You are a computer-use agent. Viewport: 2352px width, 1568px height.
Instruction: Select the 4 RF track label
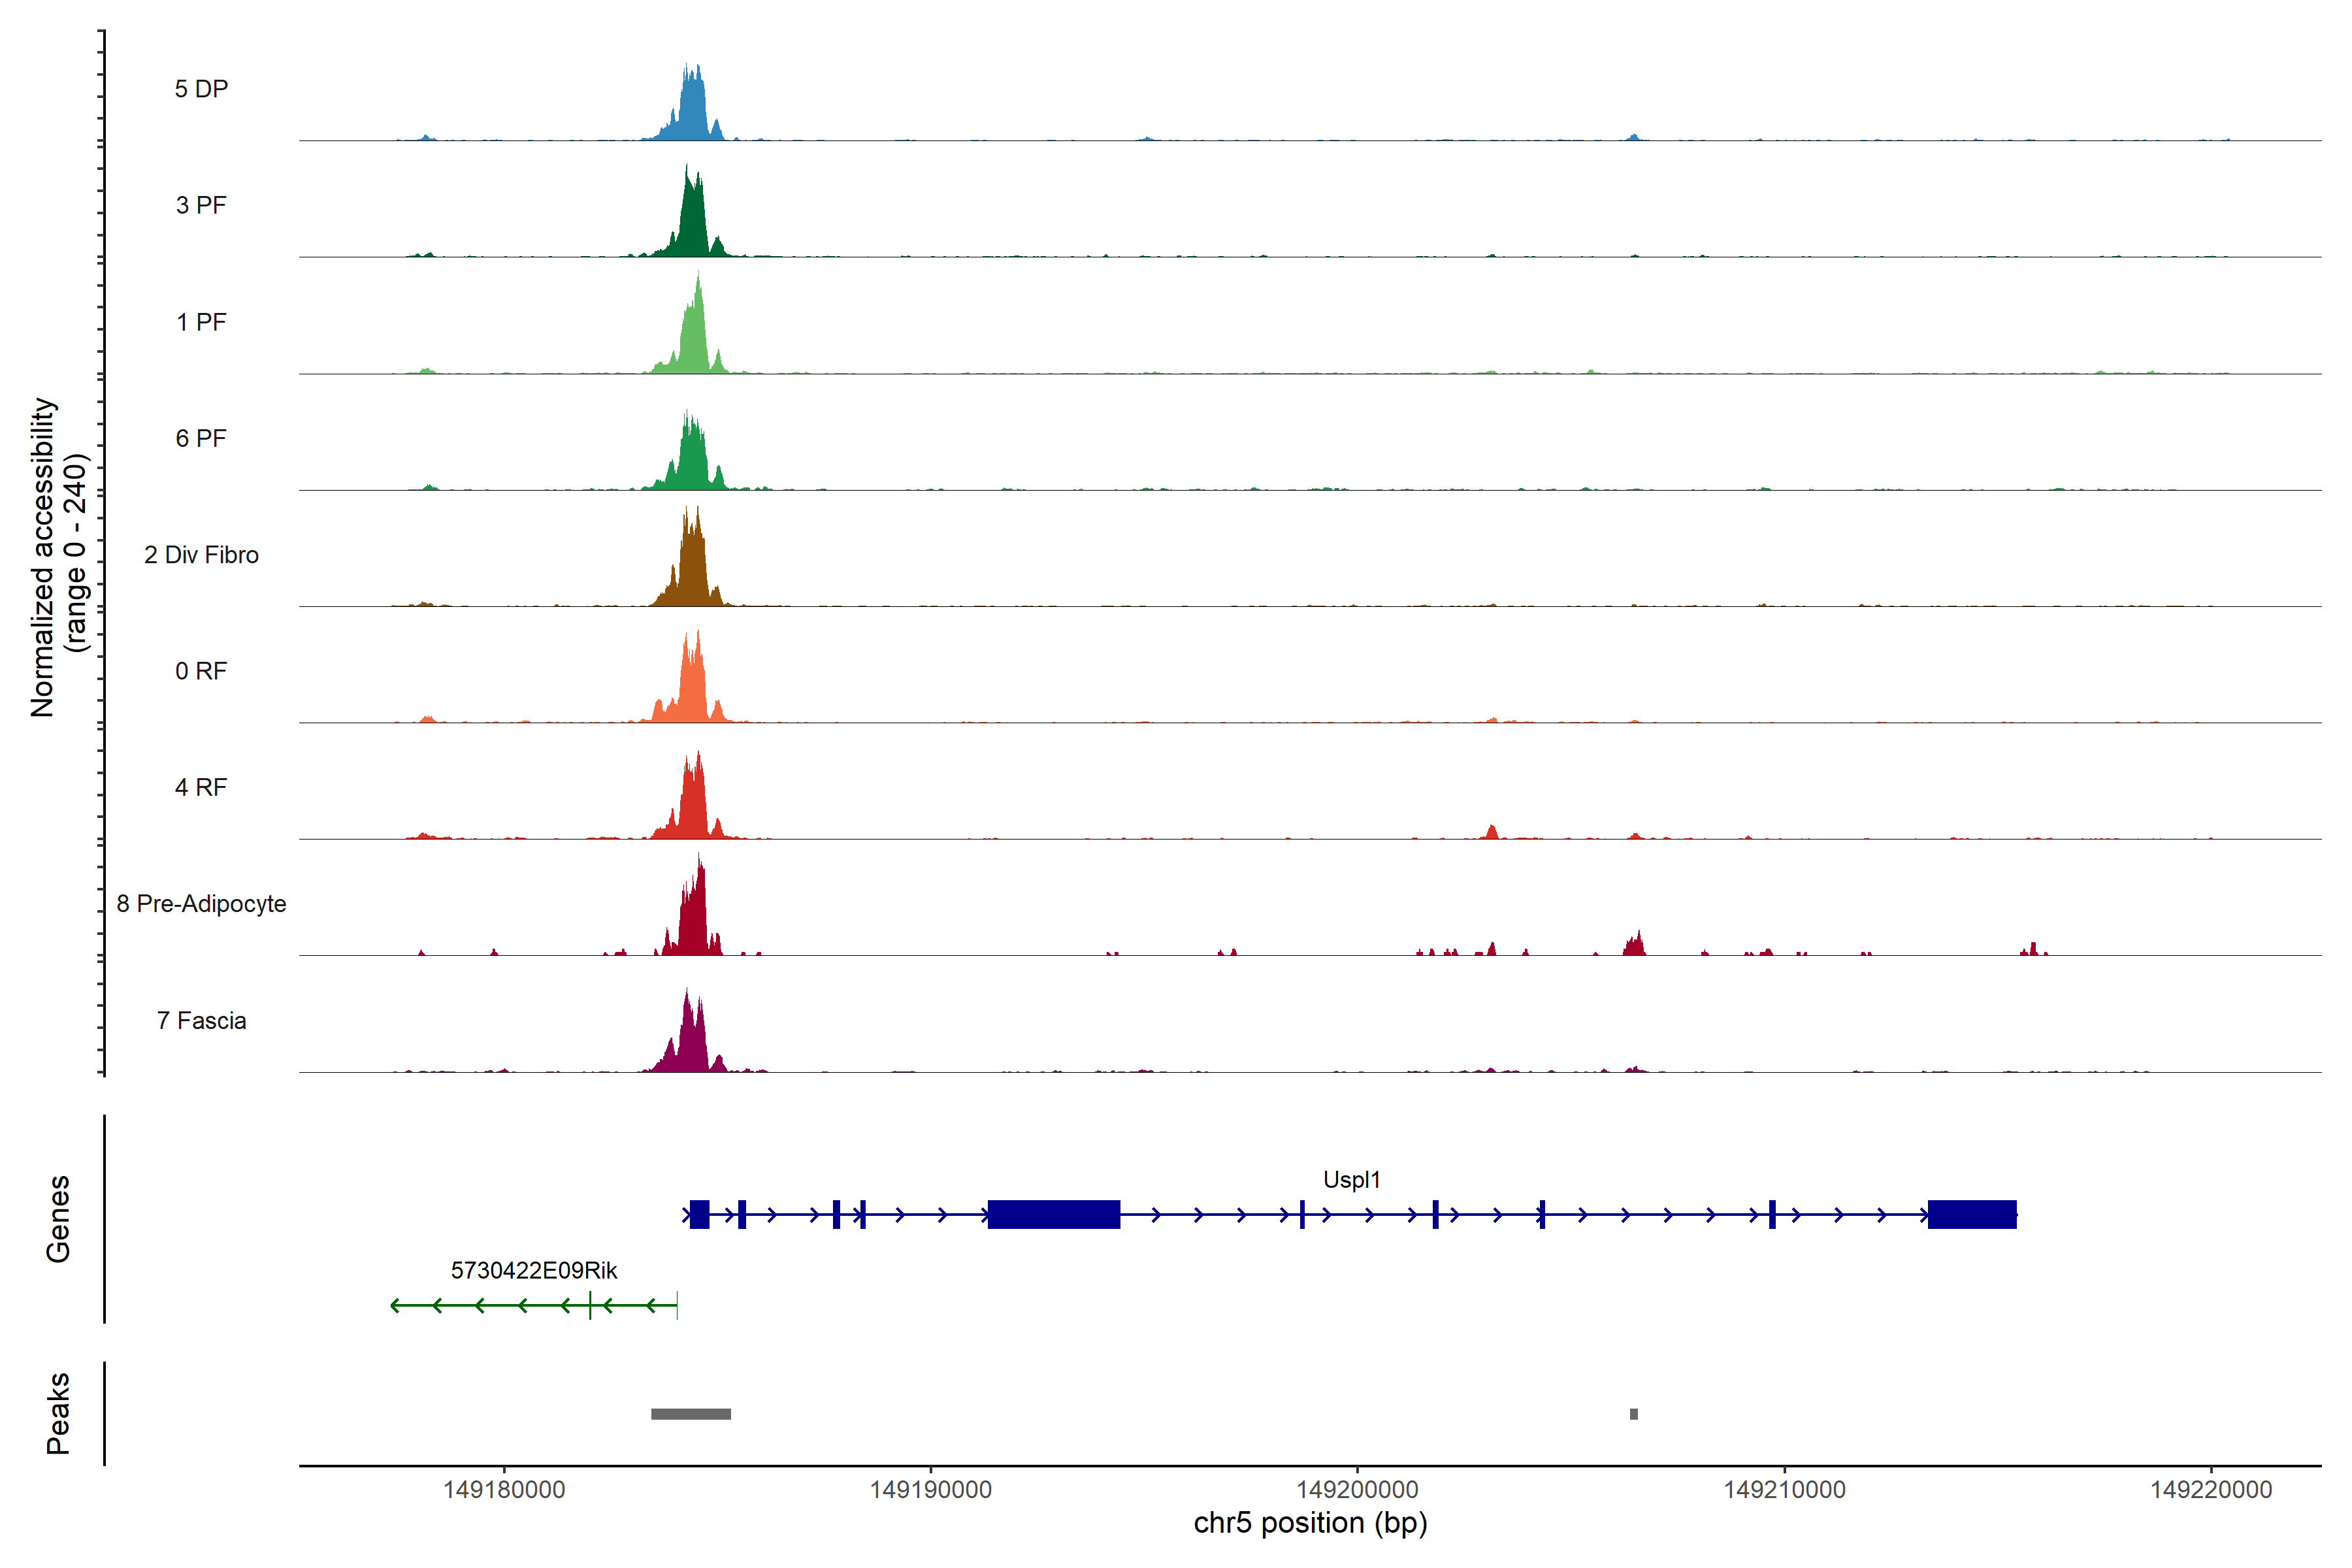pos(201,788)
